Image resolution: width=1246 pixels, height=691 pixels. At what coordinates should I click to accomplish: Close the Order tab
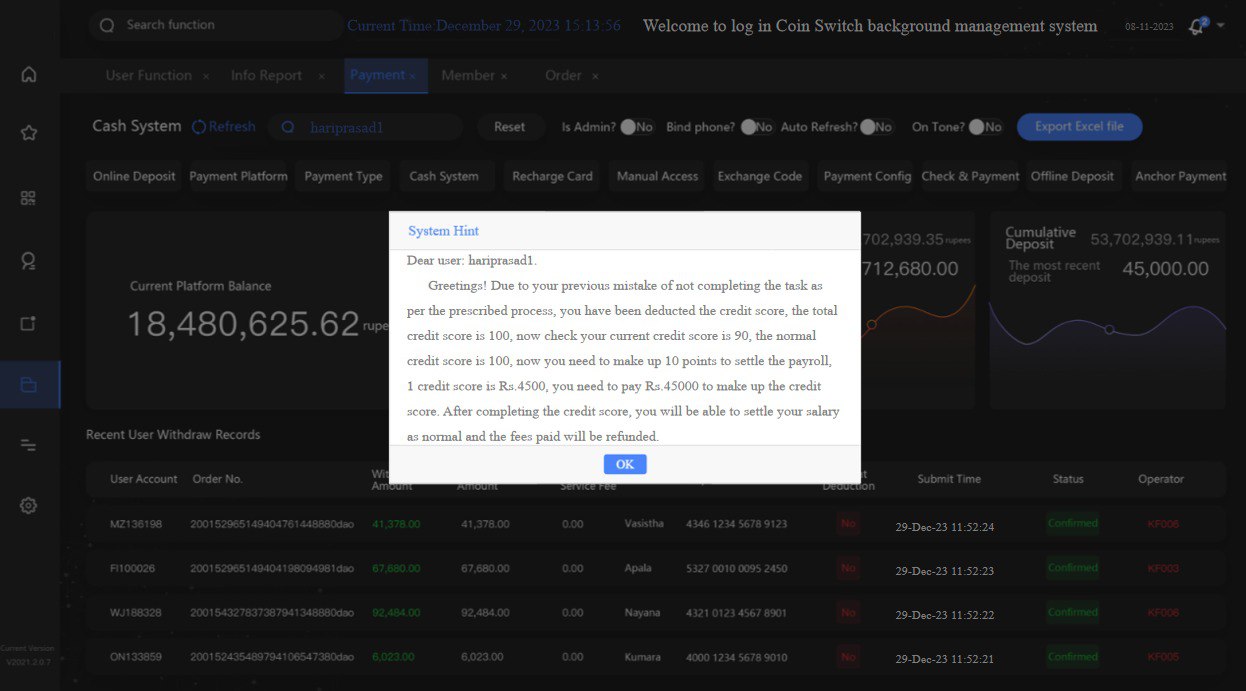595,76
